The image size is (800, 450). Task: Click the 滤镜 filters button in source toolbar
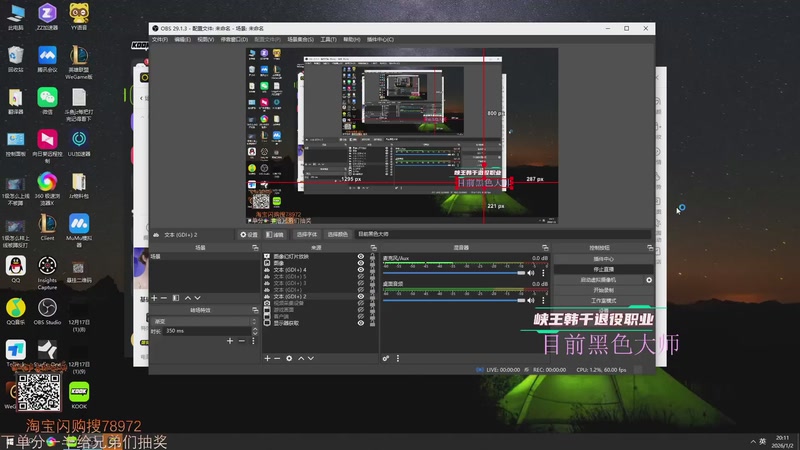274,234
